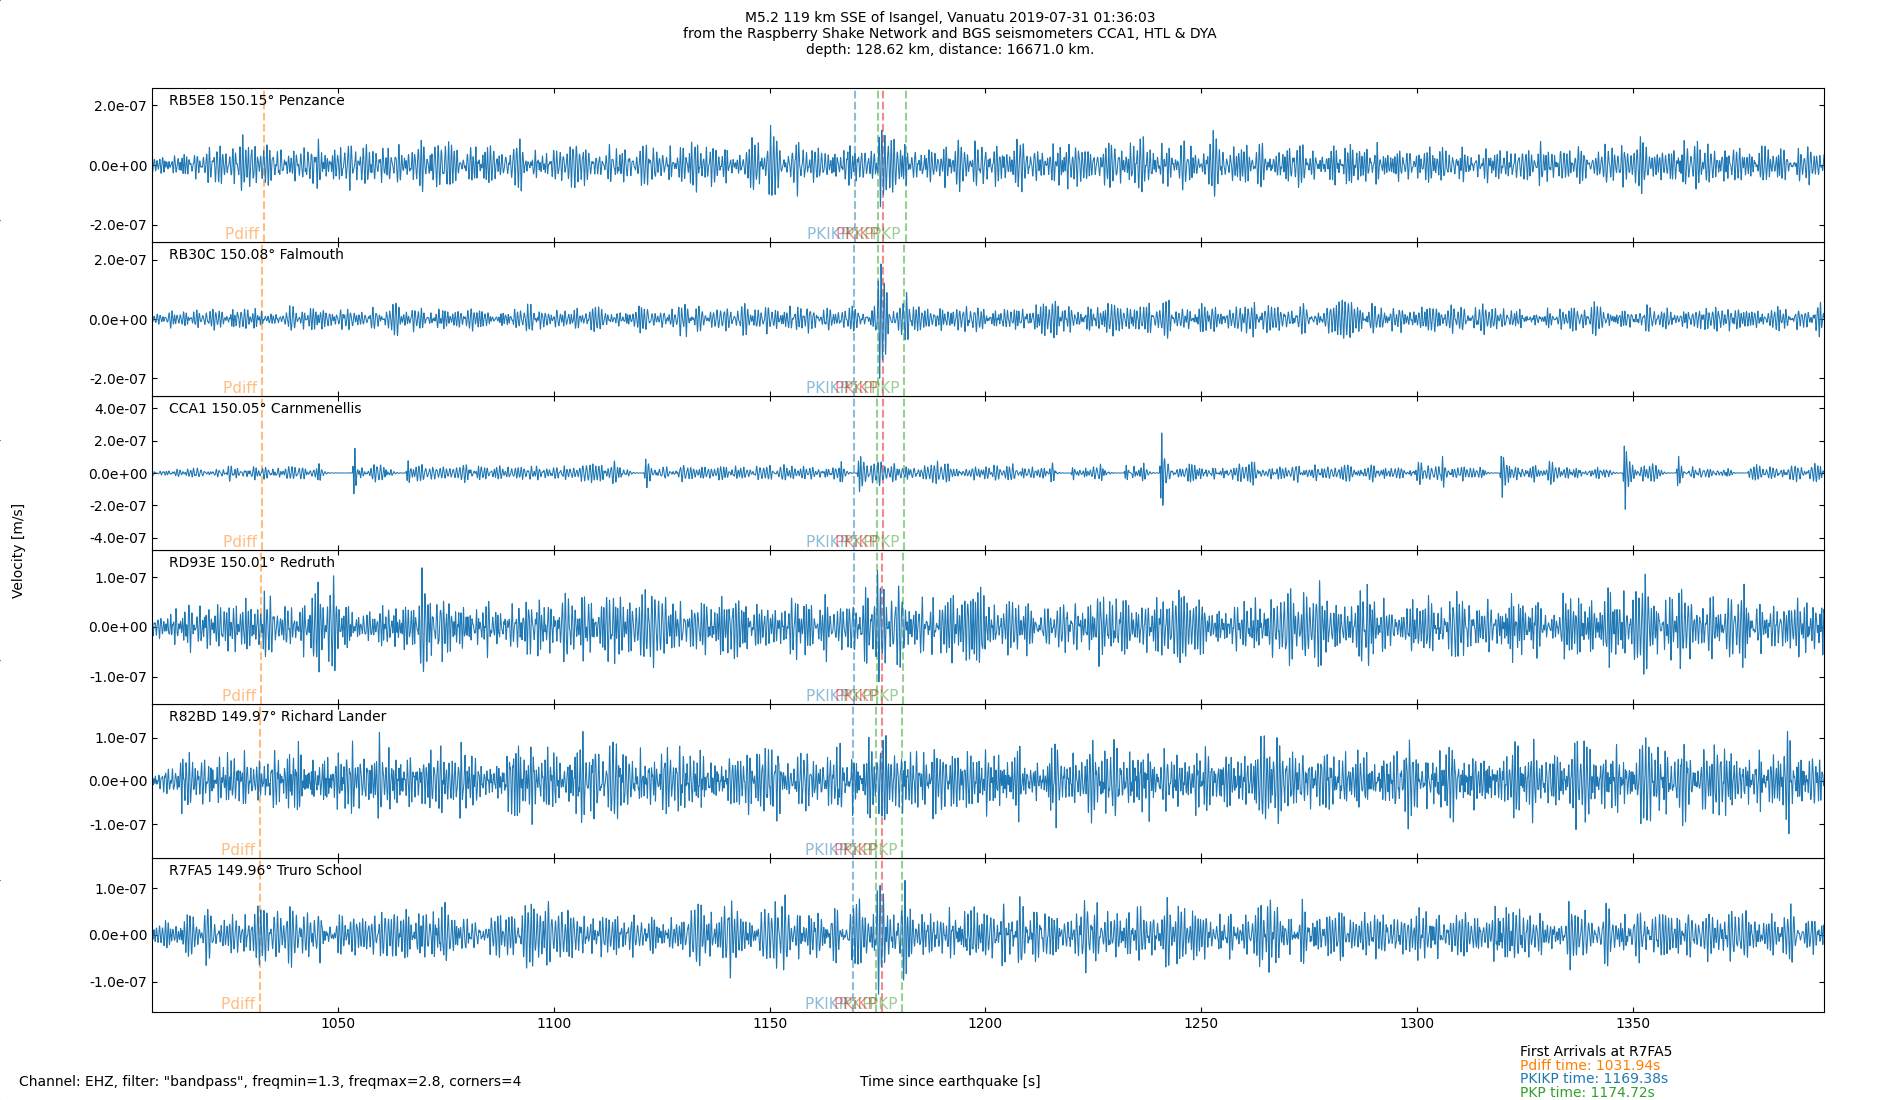The image size is (1900, 1100).
Task: Select the '1200' x-axis tick label
Action: (x=985, y=1023)
